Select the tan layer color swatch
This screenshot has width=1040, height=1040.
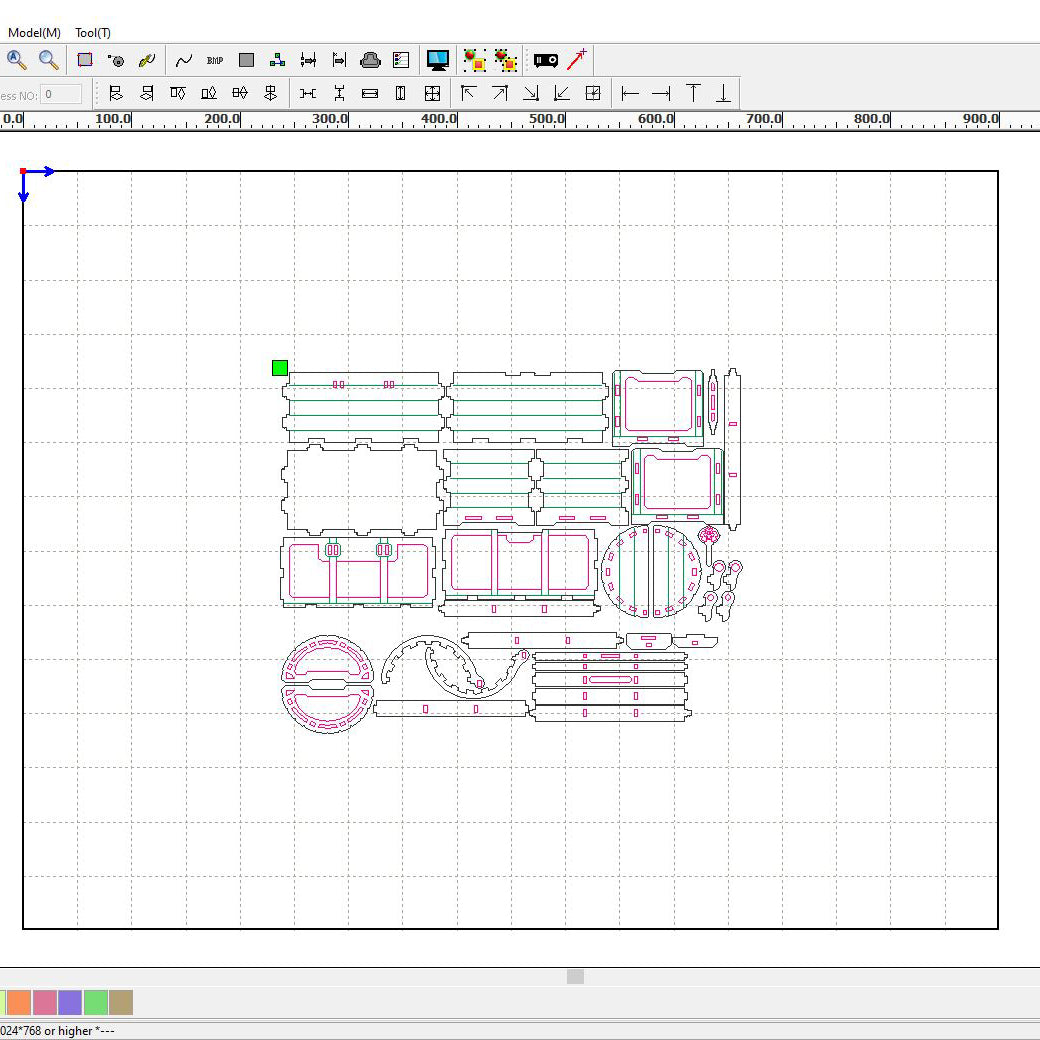(121, 1002)
